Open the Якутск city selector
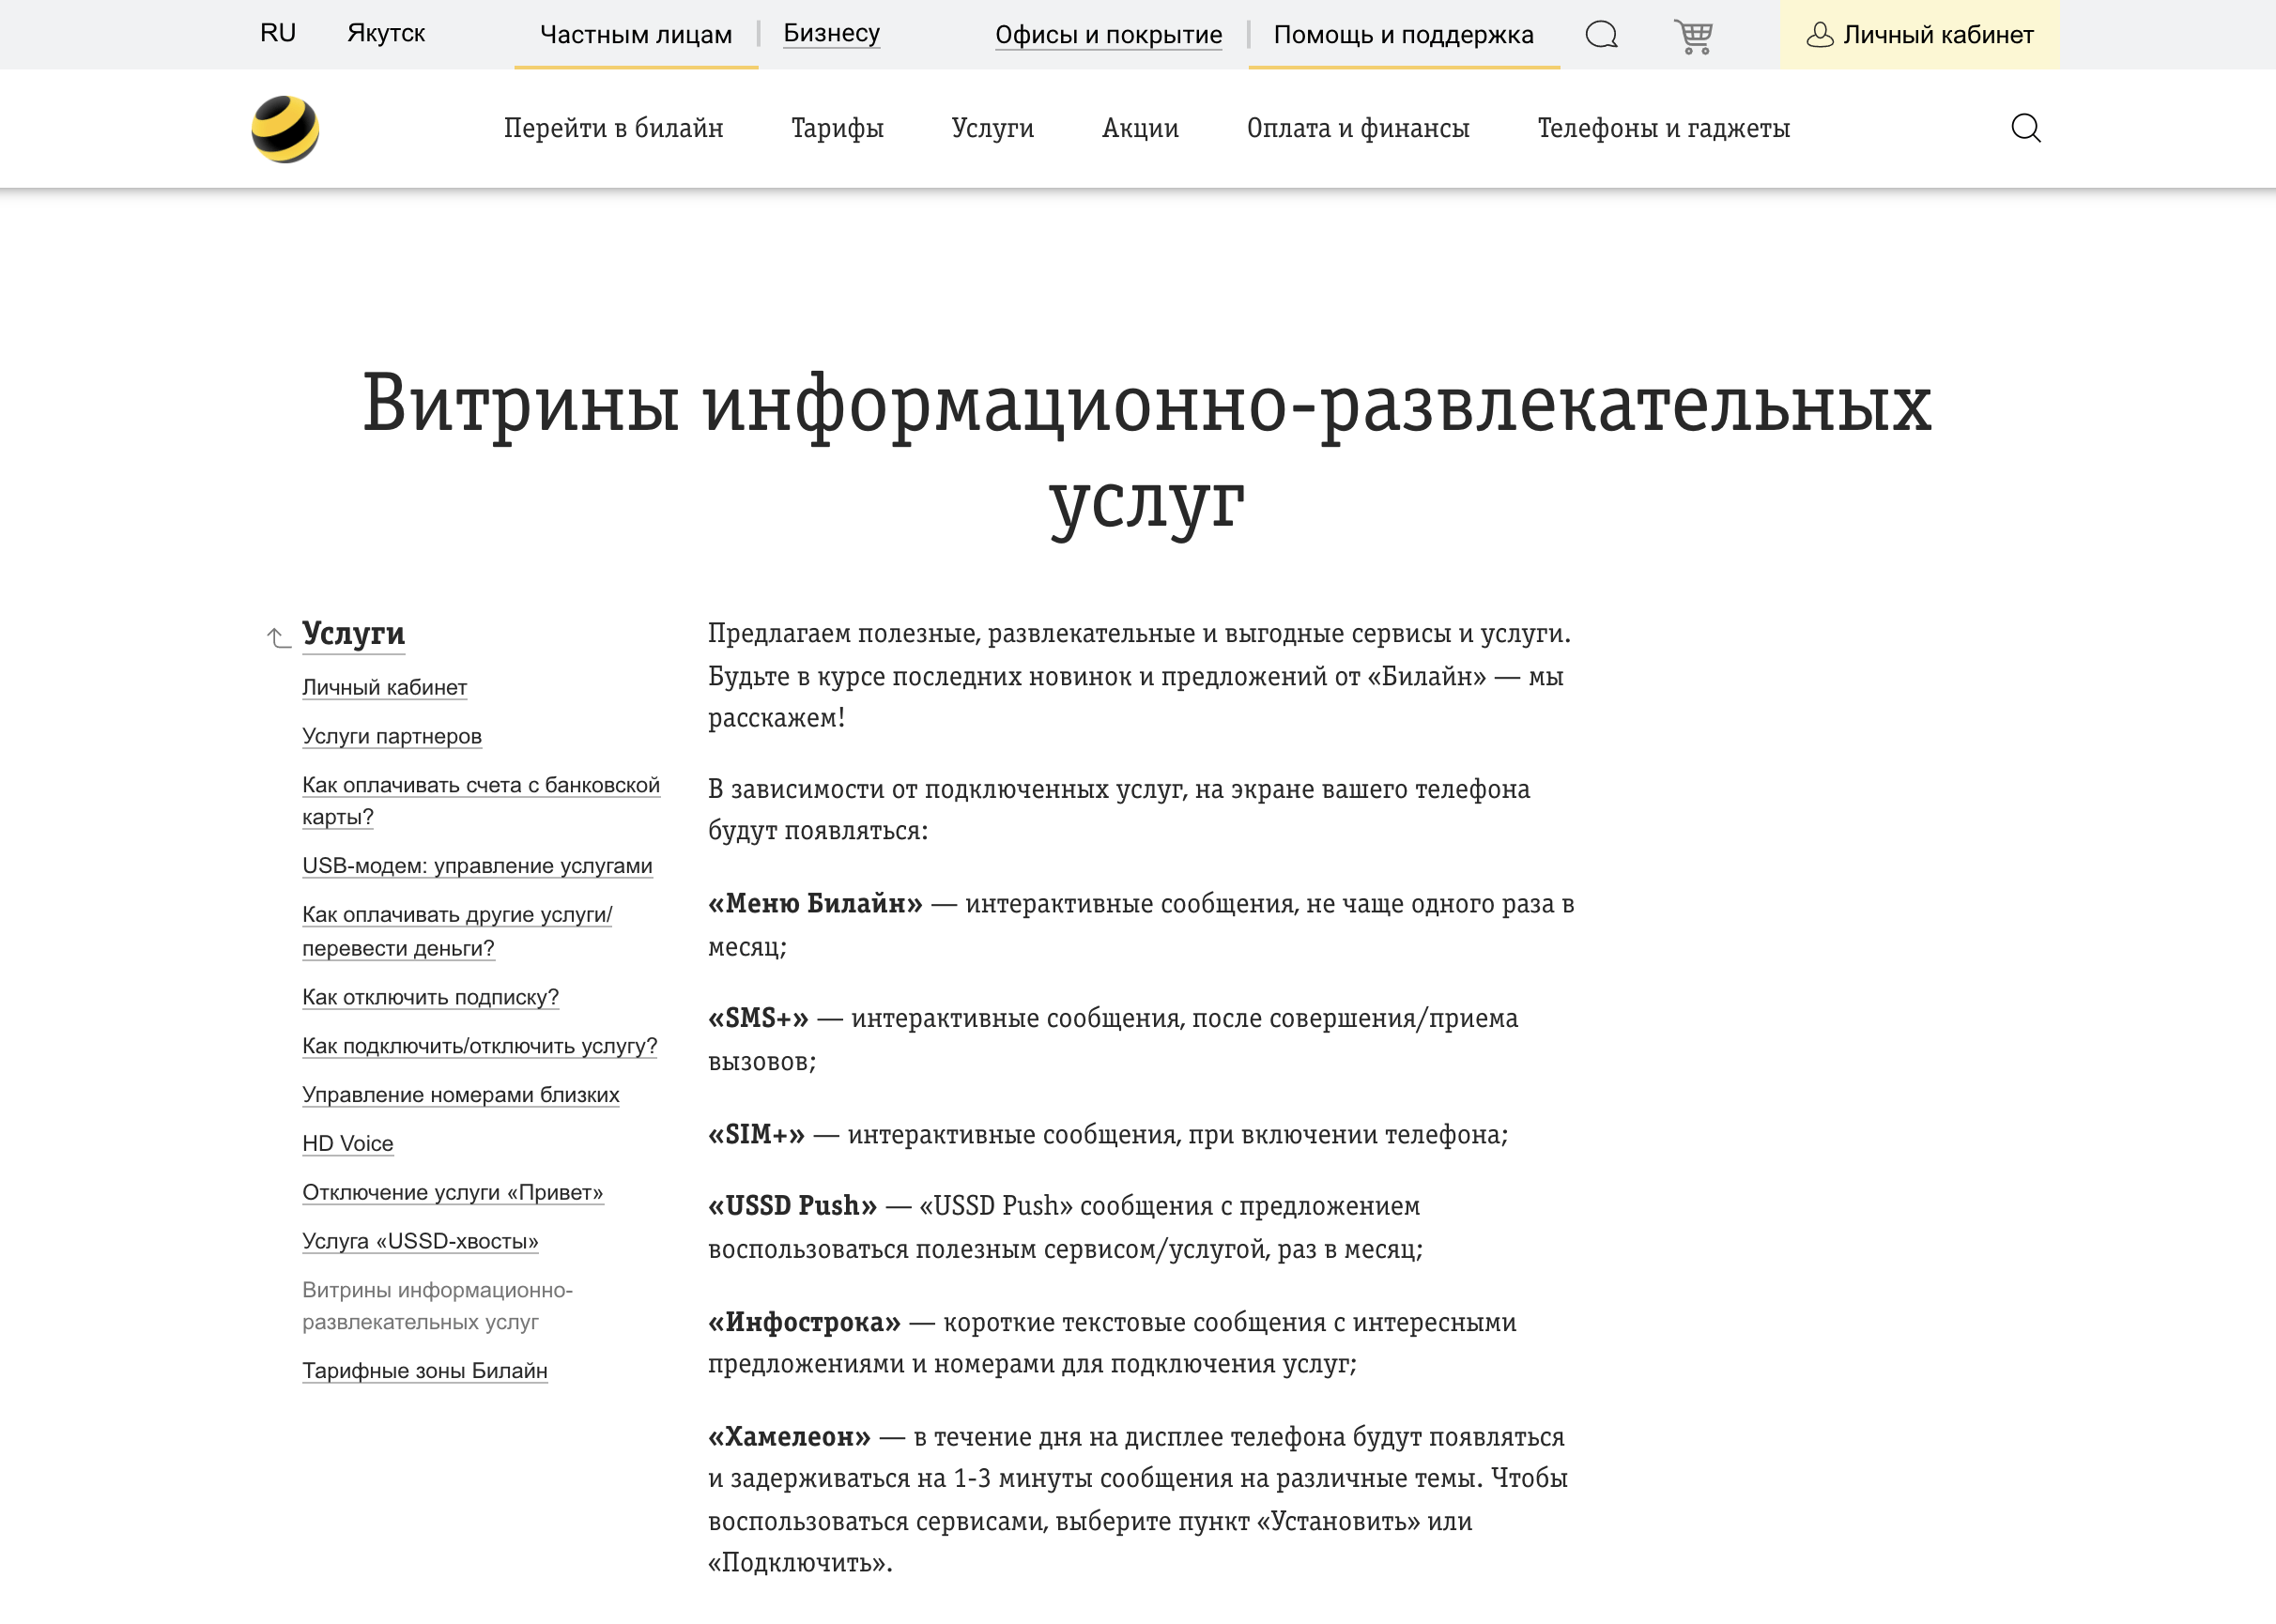2276x1624 pixels. 385,32
